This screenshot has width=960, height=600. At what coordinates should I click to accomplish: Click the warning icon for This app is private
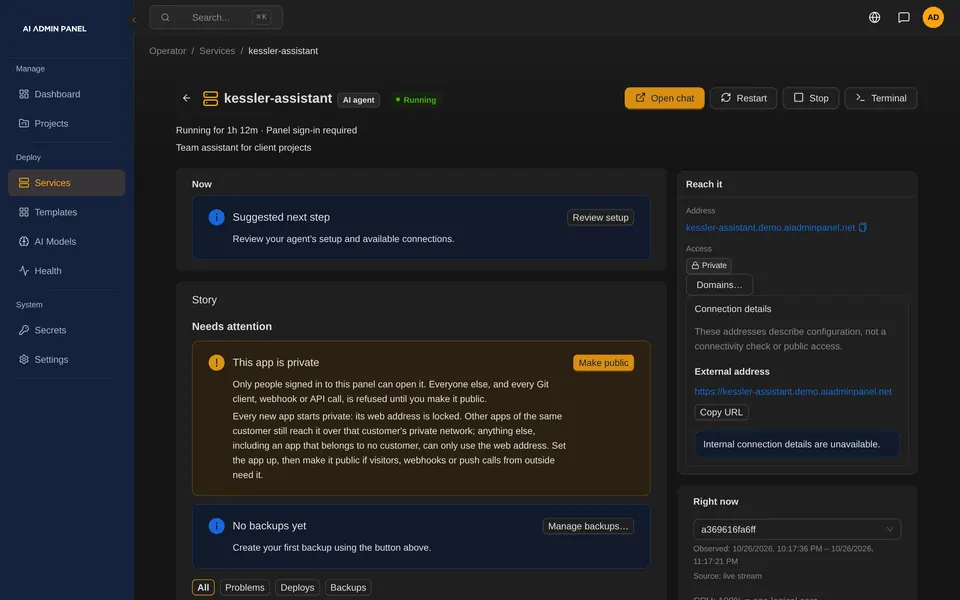tap(216, 362)
